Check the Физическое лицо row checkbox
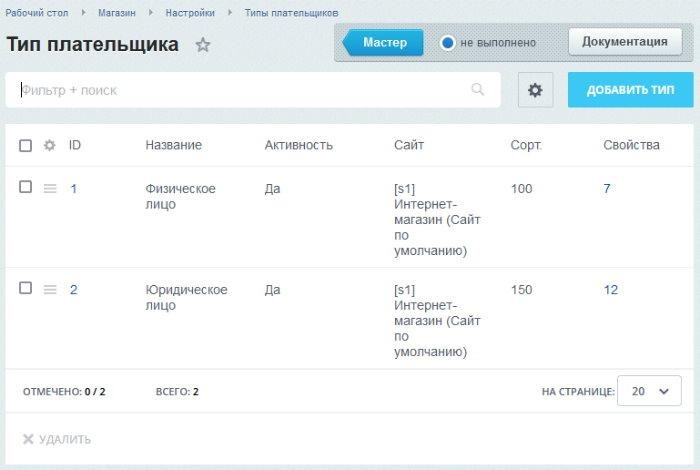 tap(25, 187)
